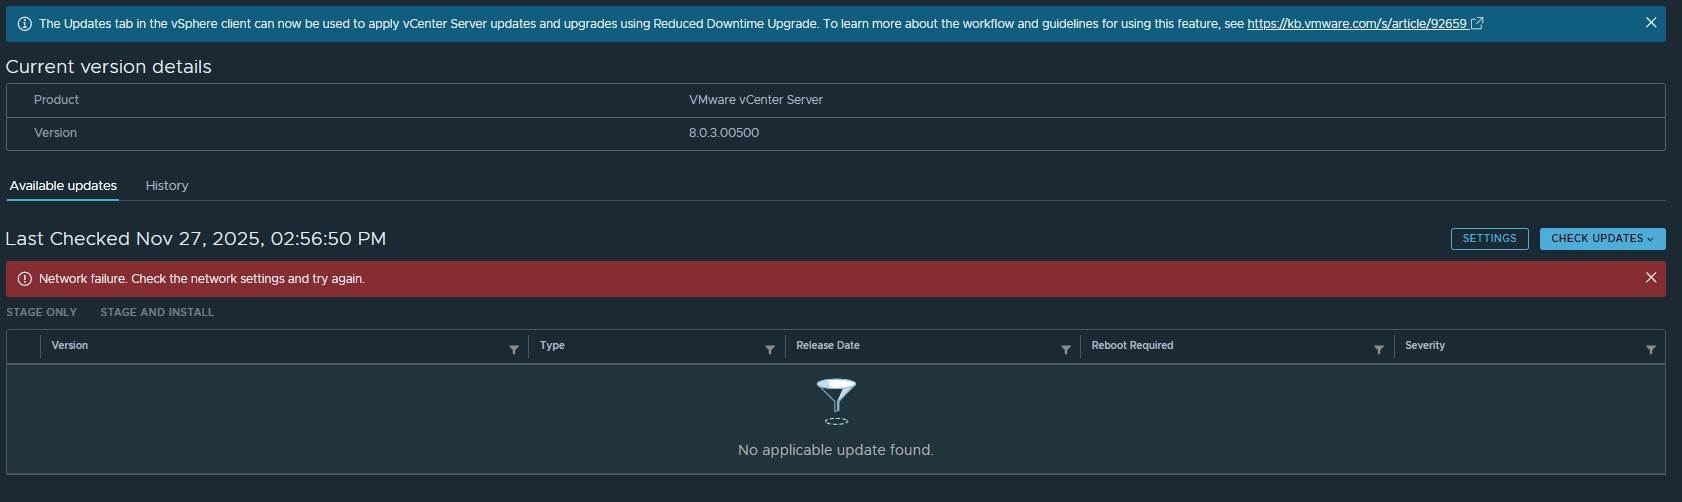Select the Available updates tab
The image size is (1682, 502).
pyautogui.click(x=63, y=186)
